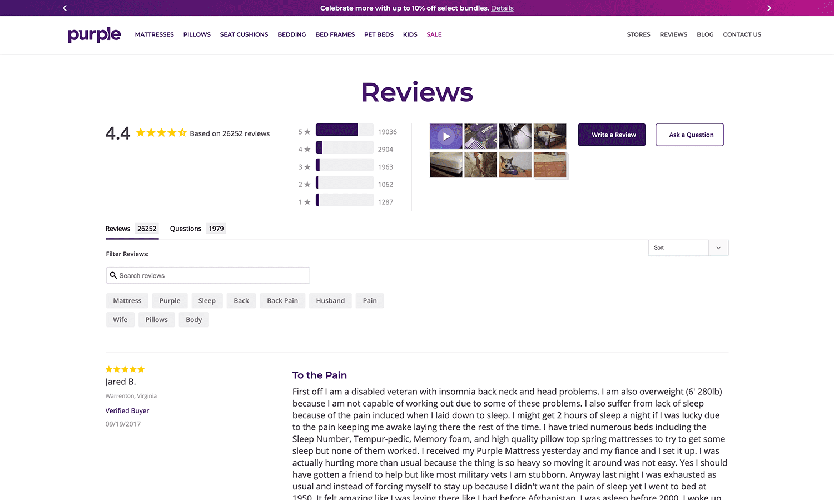Open the purple mattress cover photo thumbnail
The width and height of the screenshot is (834, 500).
(x=481, y=136)
